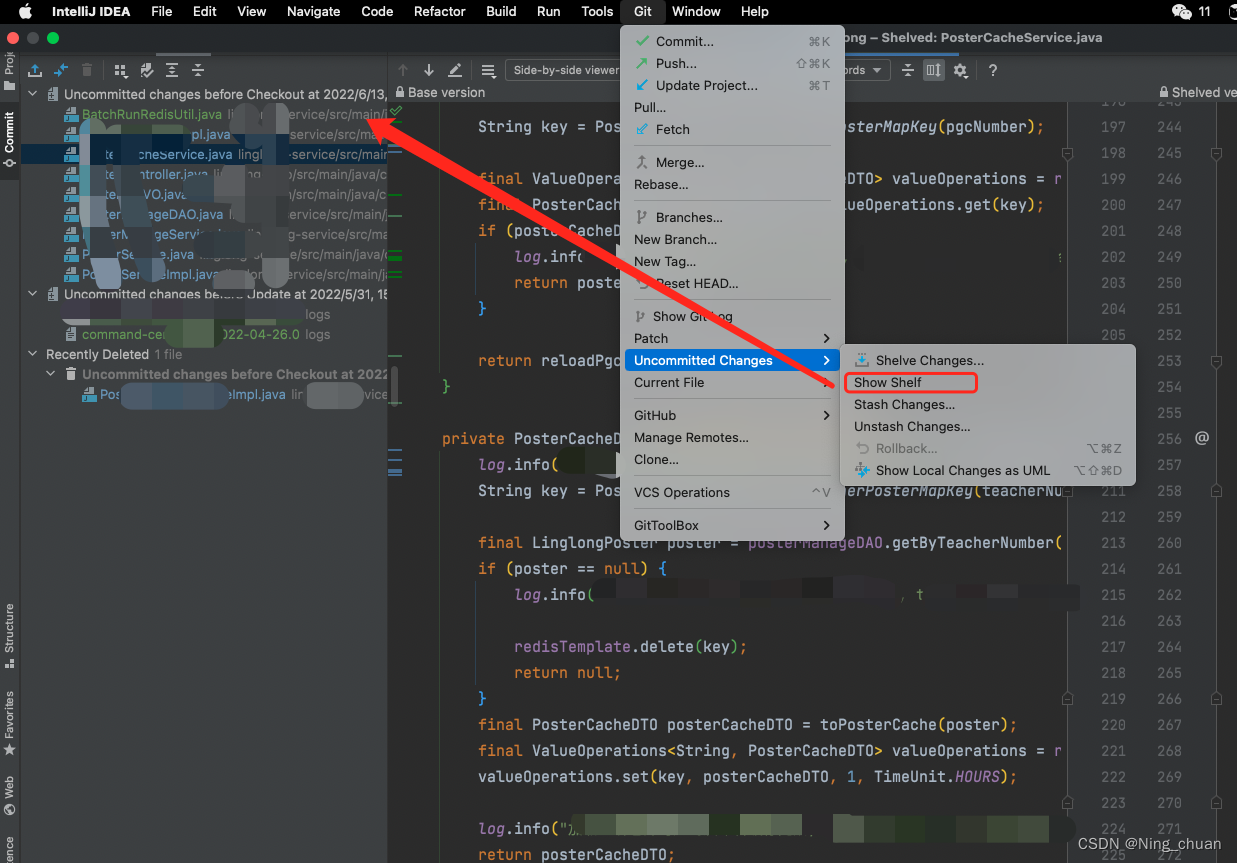Collapse the Recently Deleted node
The image size is (1237, 863).
(33, 354)
